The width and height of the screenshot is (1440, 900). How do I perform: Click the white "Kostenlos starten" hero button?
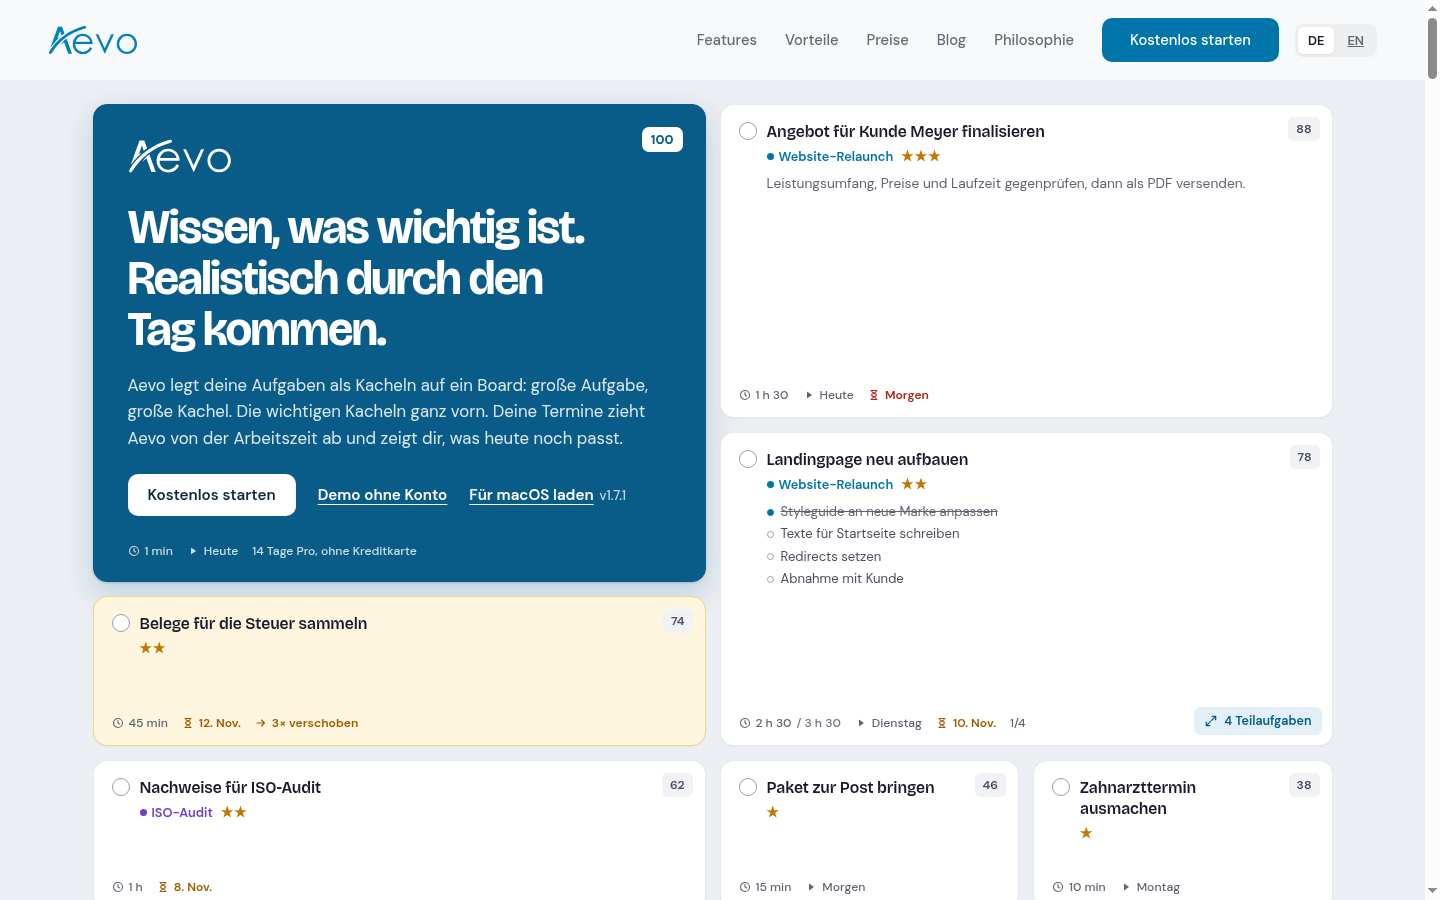212,495
